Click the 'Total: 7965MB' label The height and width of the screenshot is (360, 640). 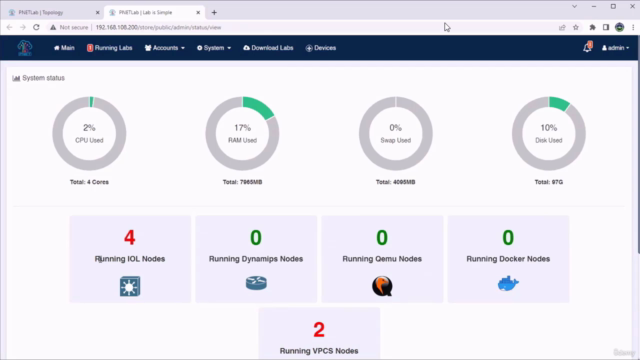click(242, 182)
